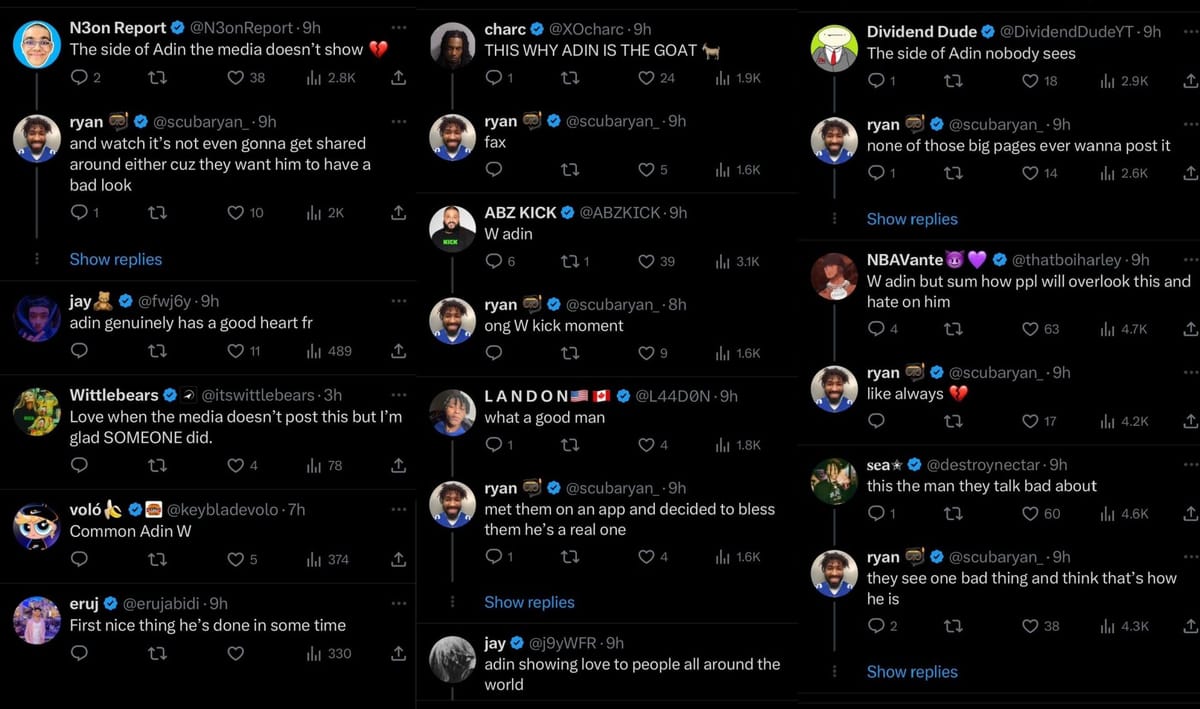Open more options on ABZ KICK tweet
Screen dimensions: 1200x709
(x=783, y=212)
